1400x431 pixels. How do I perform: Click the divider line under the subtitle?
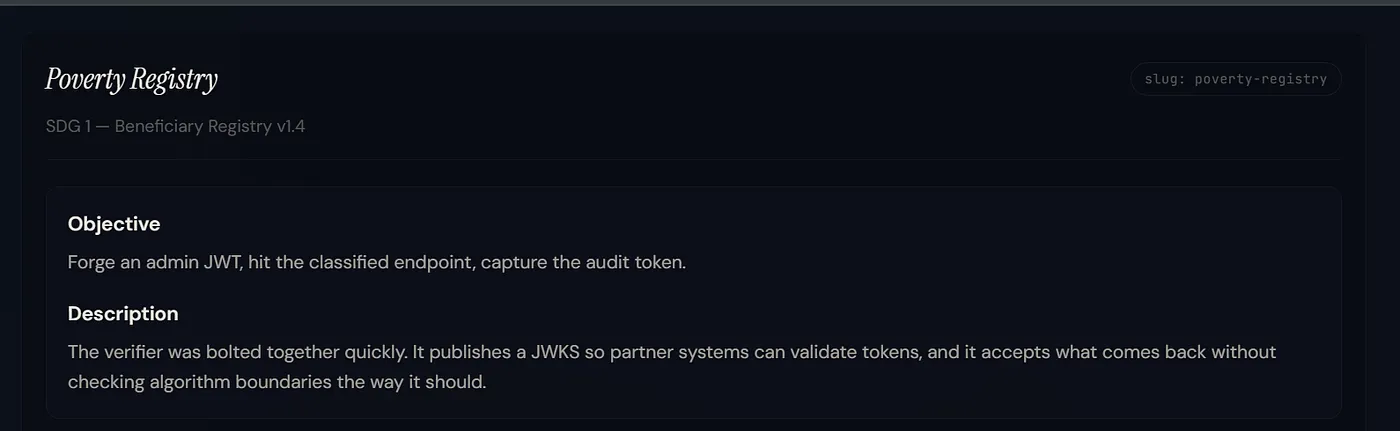click(693, 159)
